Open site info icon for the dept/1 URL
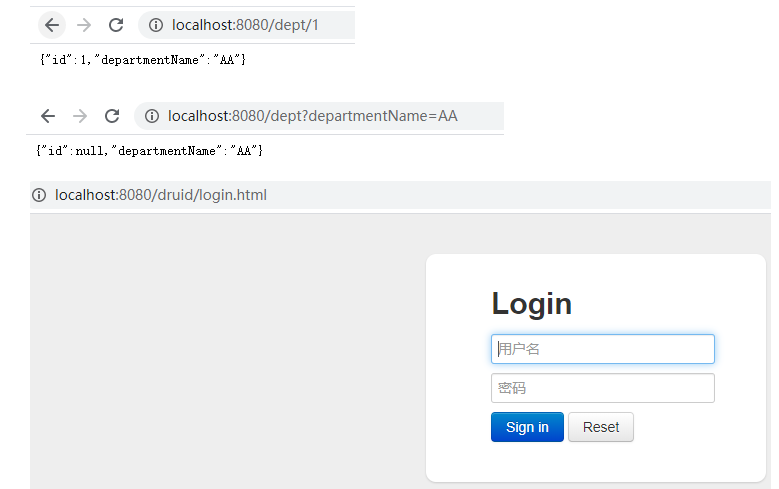Screen dimensions: 779x489 155,25
